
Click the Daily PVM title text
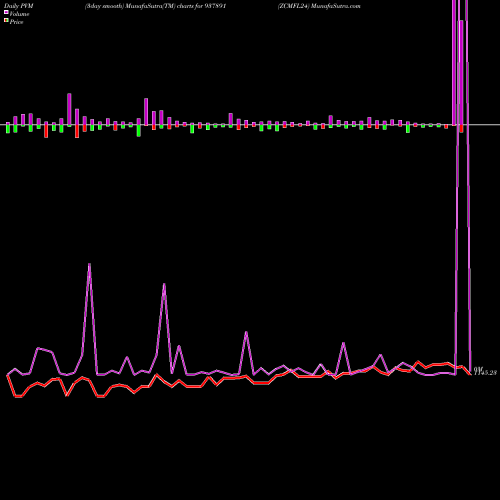click(19, 6)
